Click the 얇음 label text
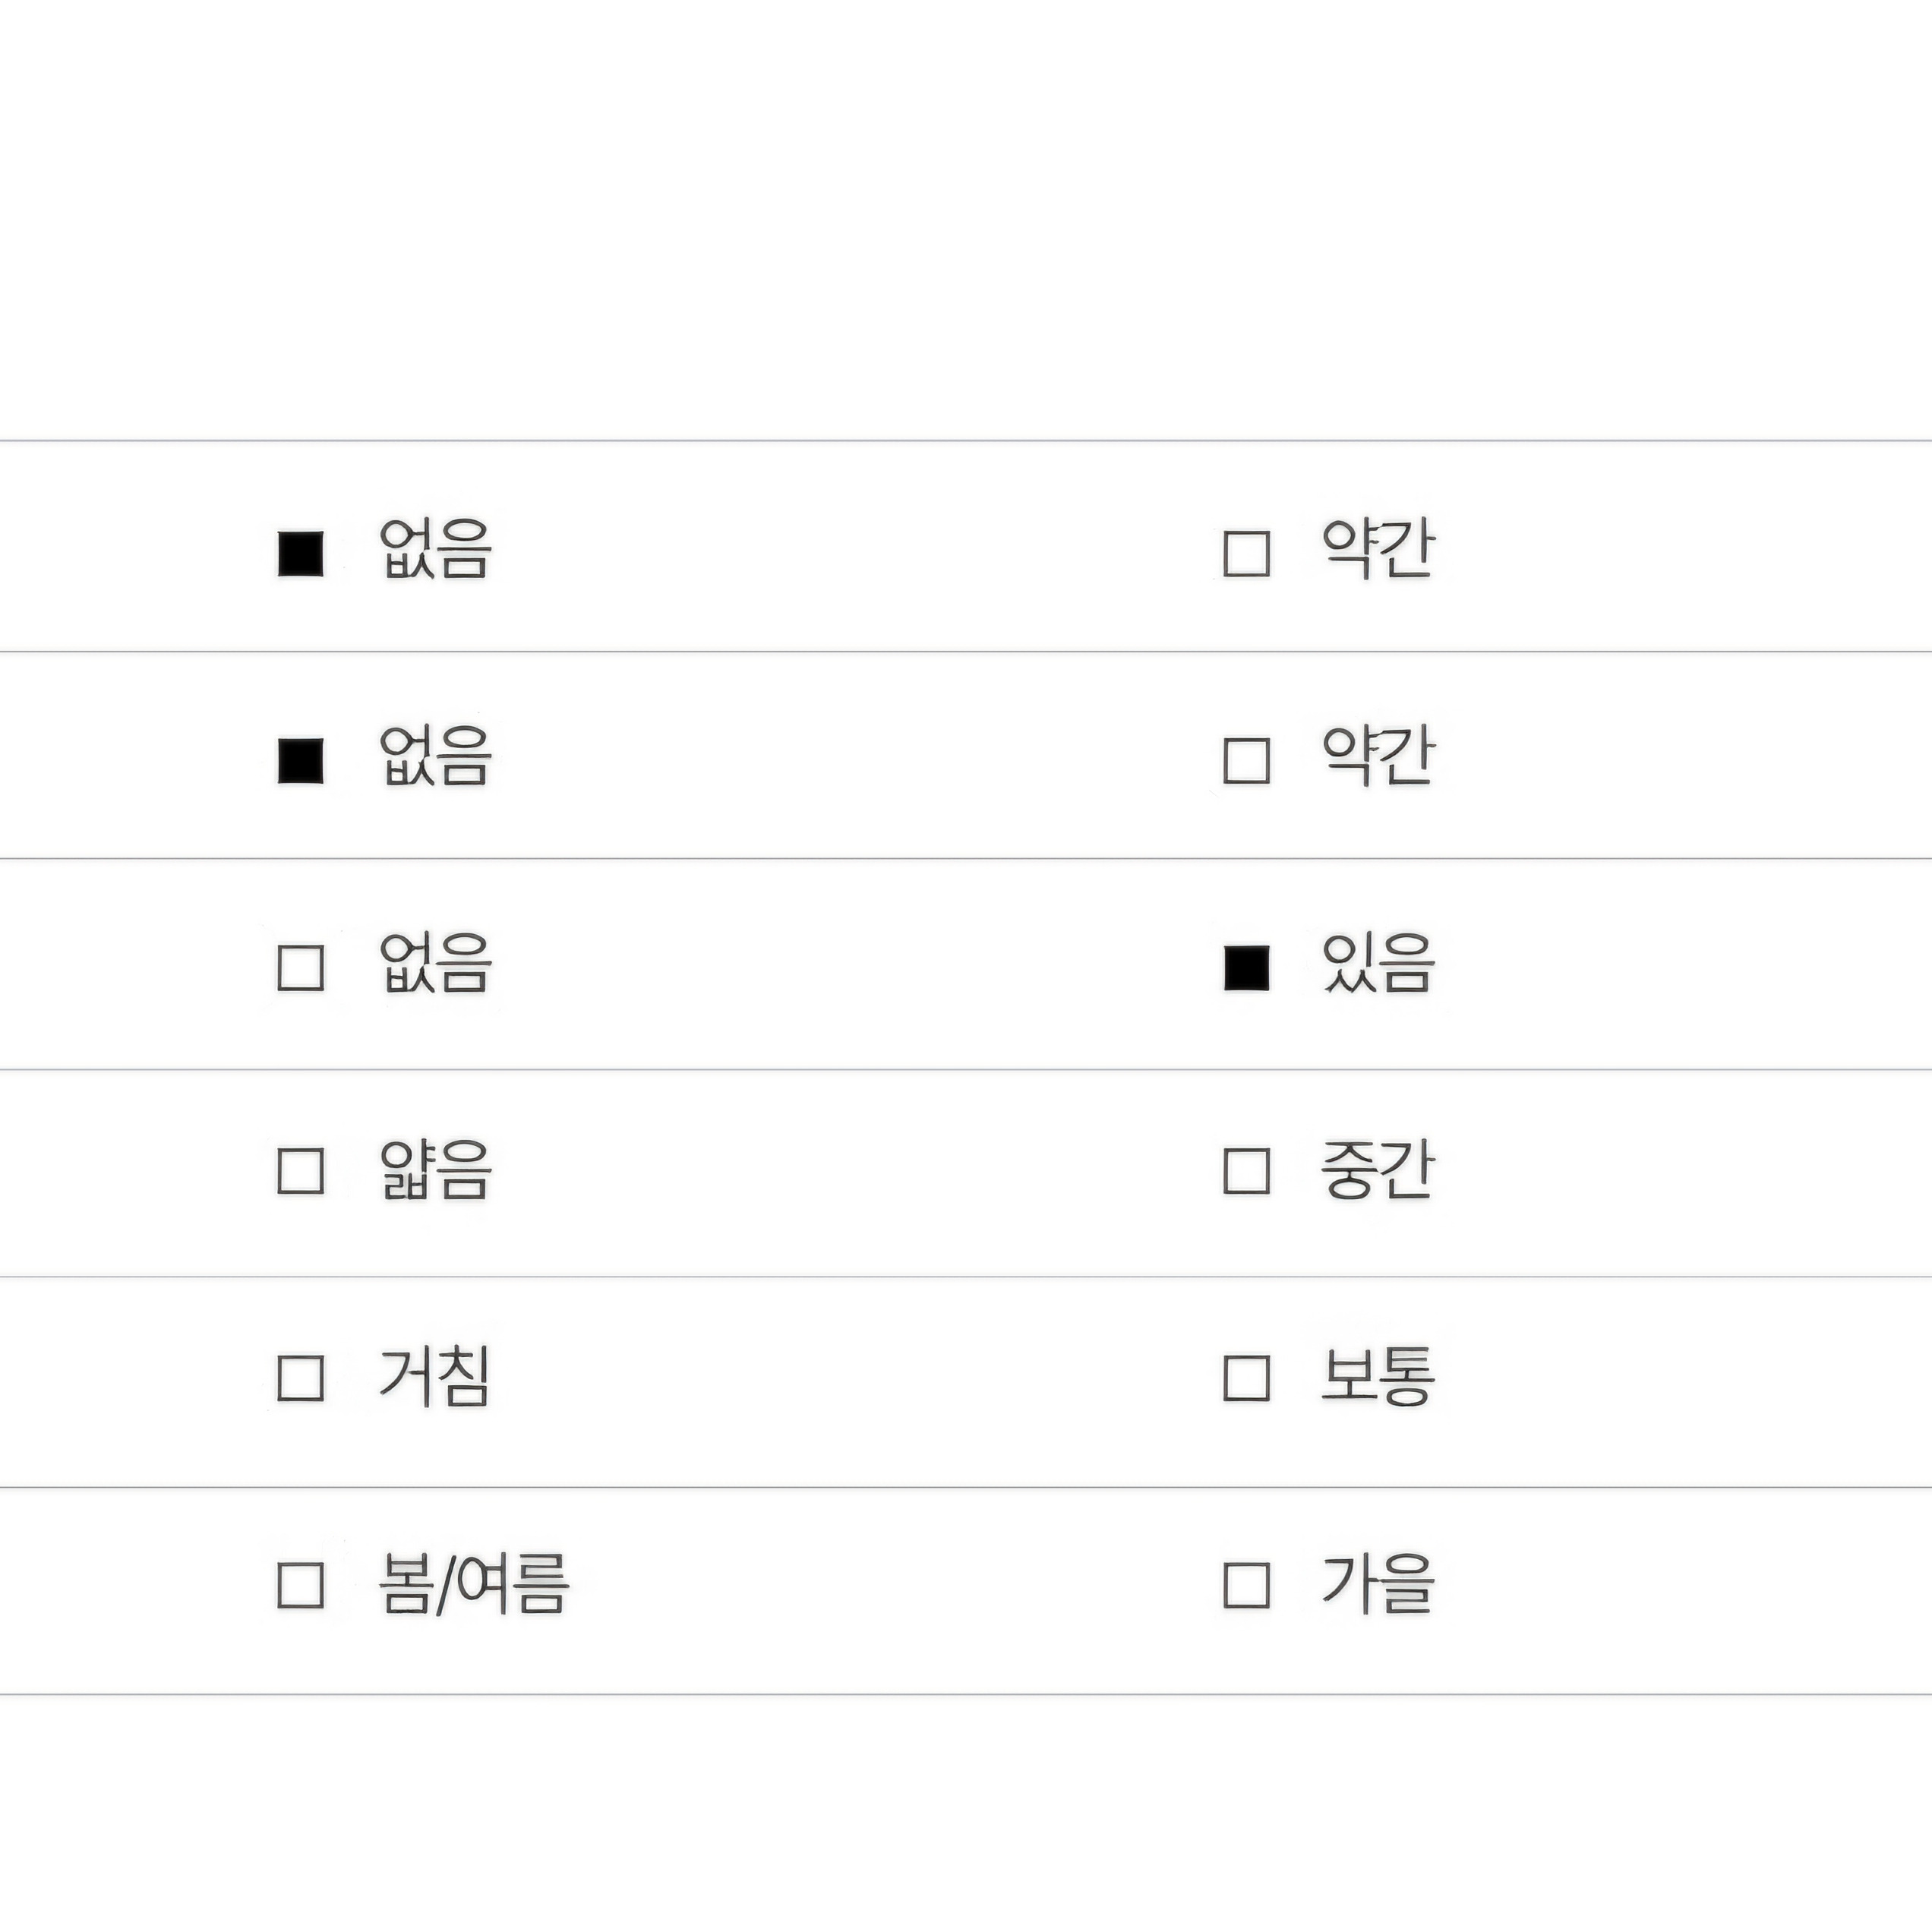The image size is (1932, 1932). (435, 1170)
